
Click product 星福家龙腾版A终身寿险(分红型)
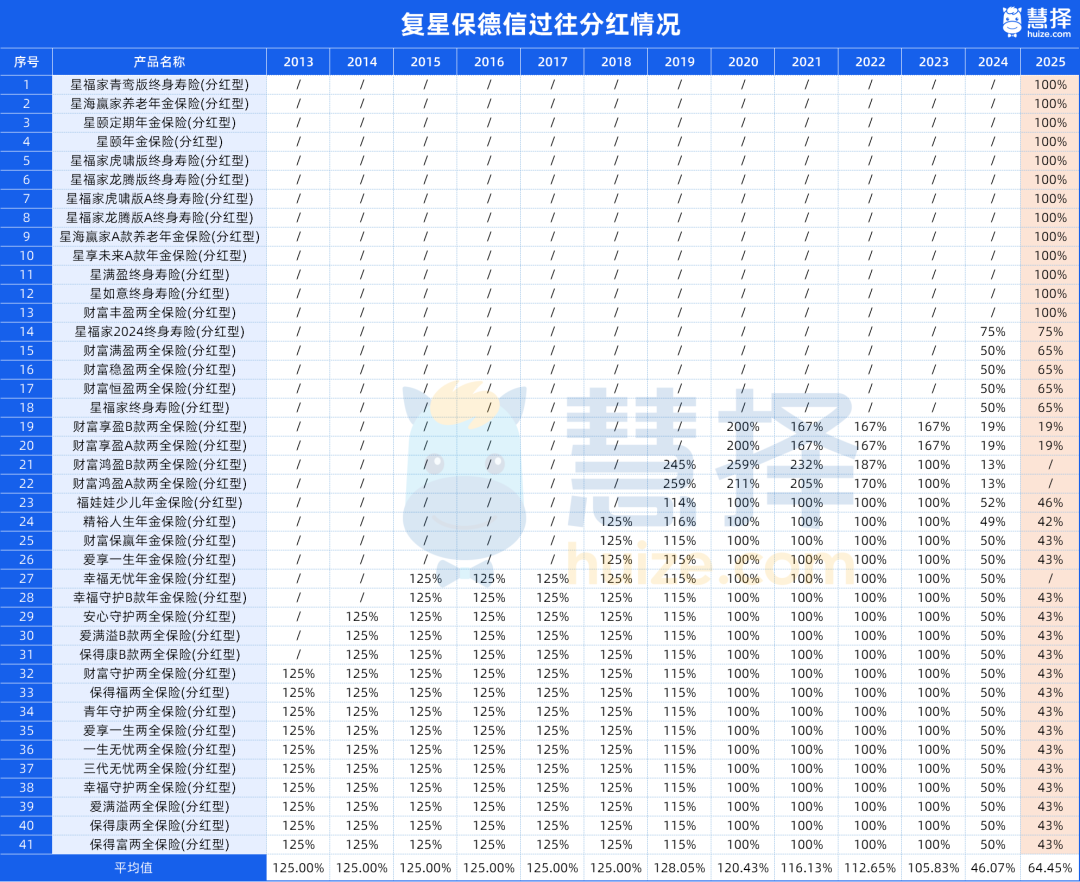[159, 218]
